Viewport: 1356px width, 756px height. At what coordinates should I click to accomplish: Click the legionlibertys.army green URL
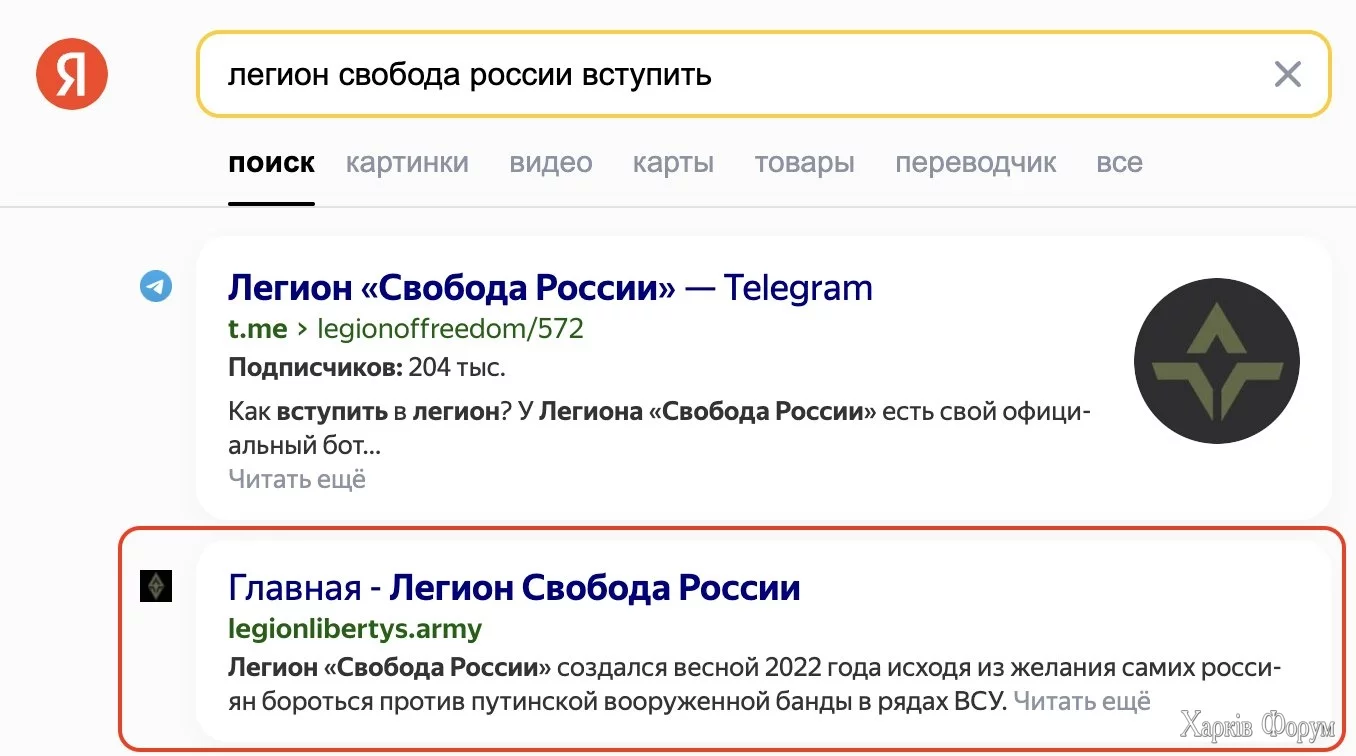(355, 629)
